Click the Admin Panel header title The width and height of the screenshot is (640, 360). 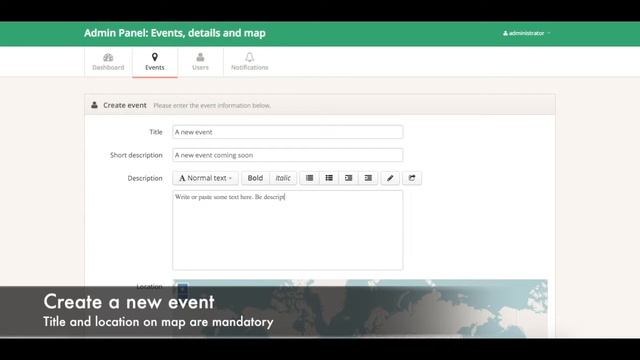[175, 33]
